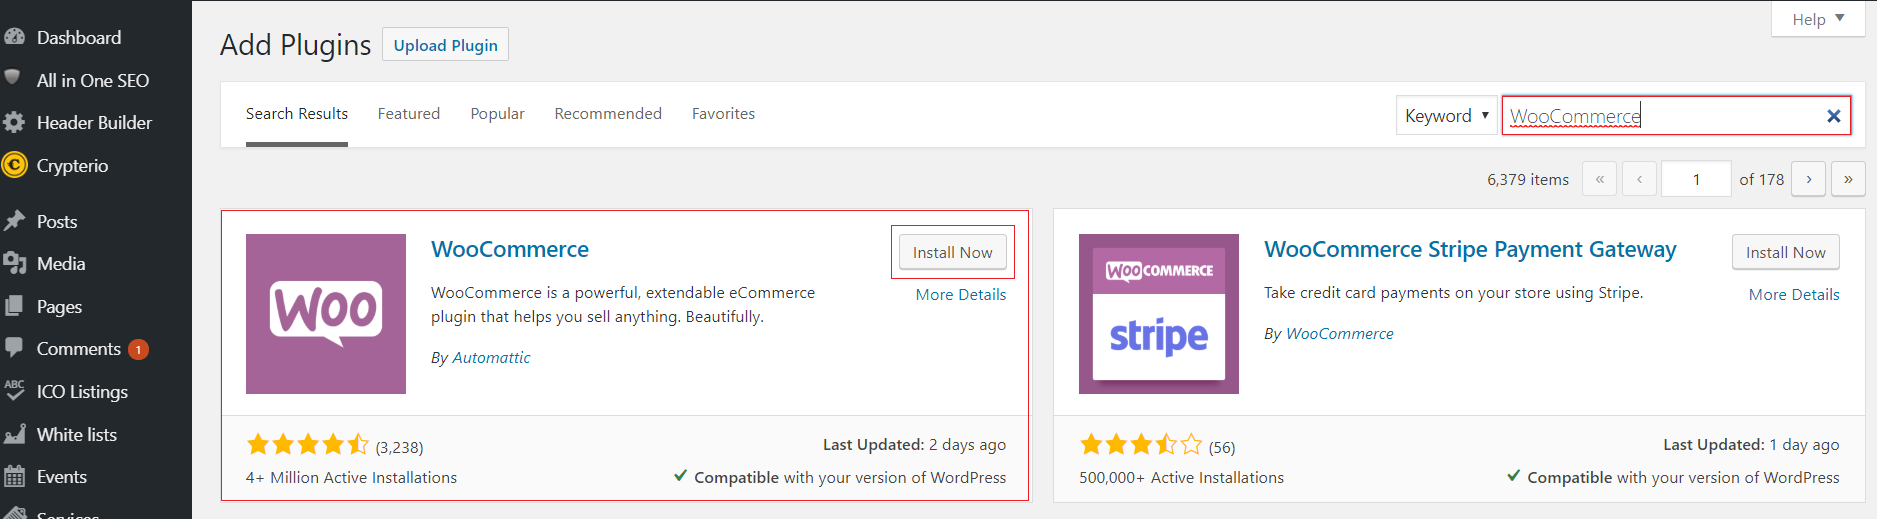
Task: Click the Media library icon
Action: pyautogui.click(x=14, y=263)
